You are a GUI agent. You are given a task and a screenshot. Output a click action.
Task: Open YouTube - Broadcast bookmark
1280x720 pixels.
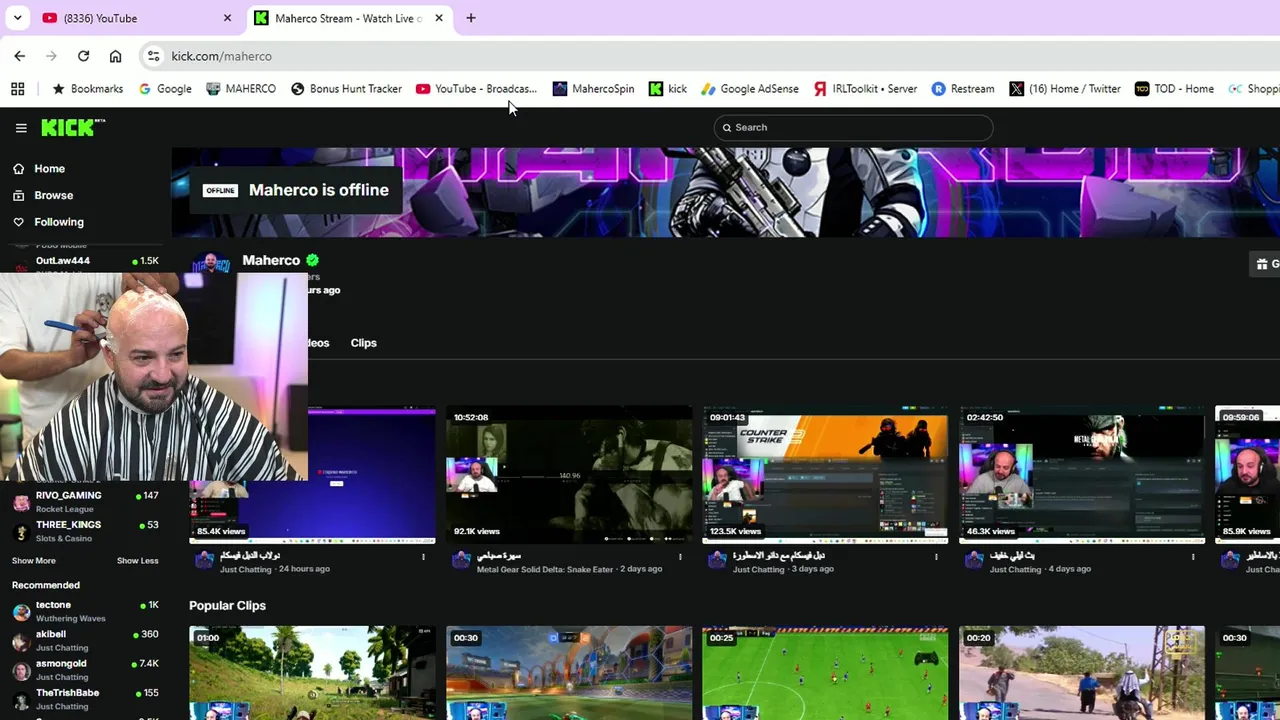[x=477, y=89]
